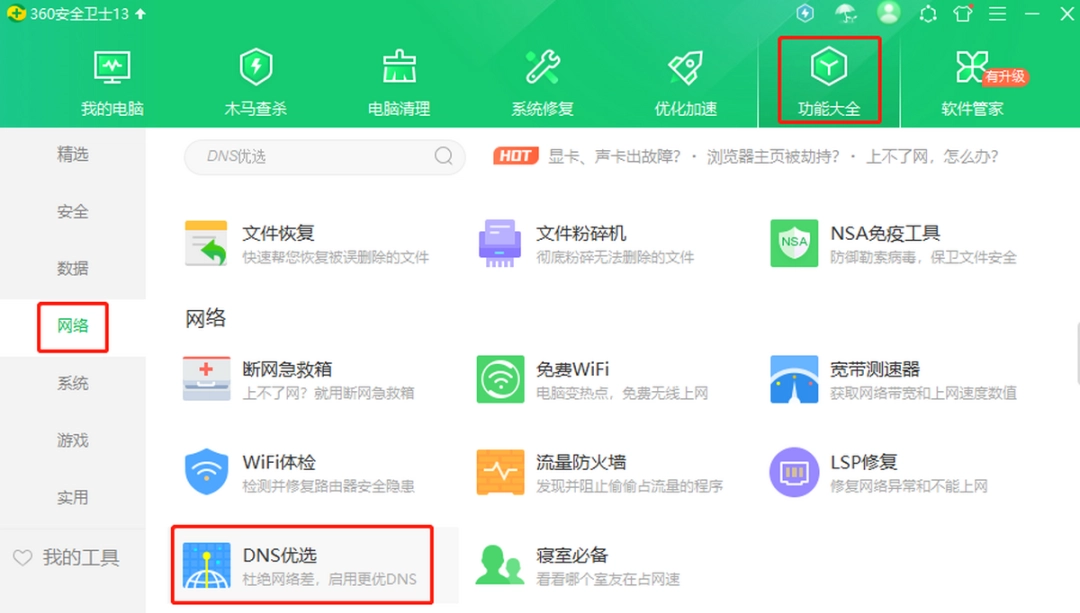This screenshot has width=1080, height=613.
Task: Open 我的电脑 from top navigation
Action: click(x=112, y=83)
